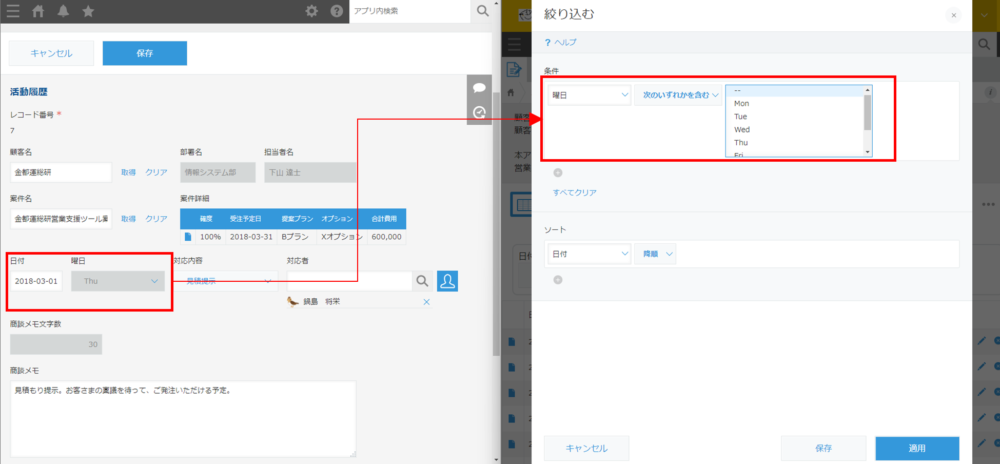Go to the portal home icon
Screen dimensions: 1000x464
(x=38, y=12)
